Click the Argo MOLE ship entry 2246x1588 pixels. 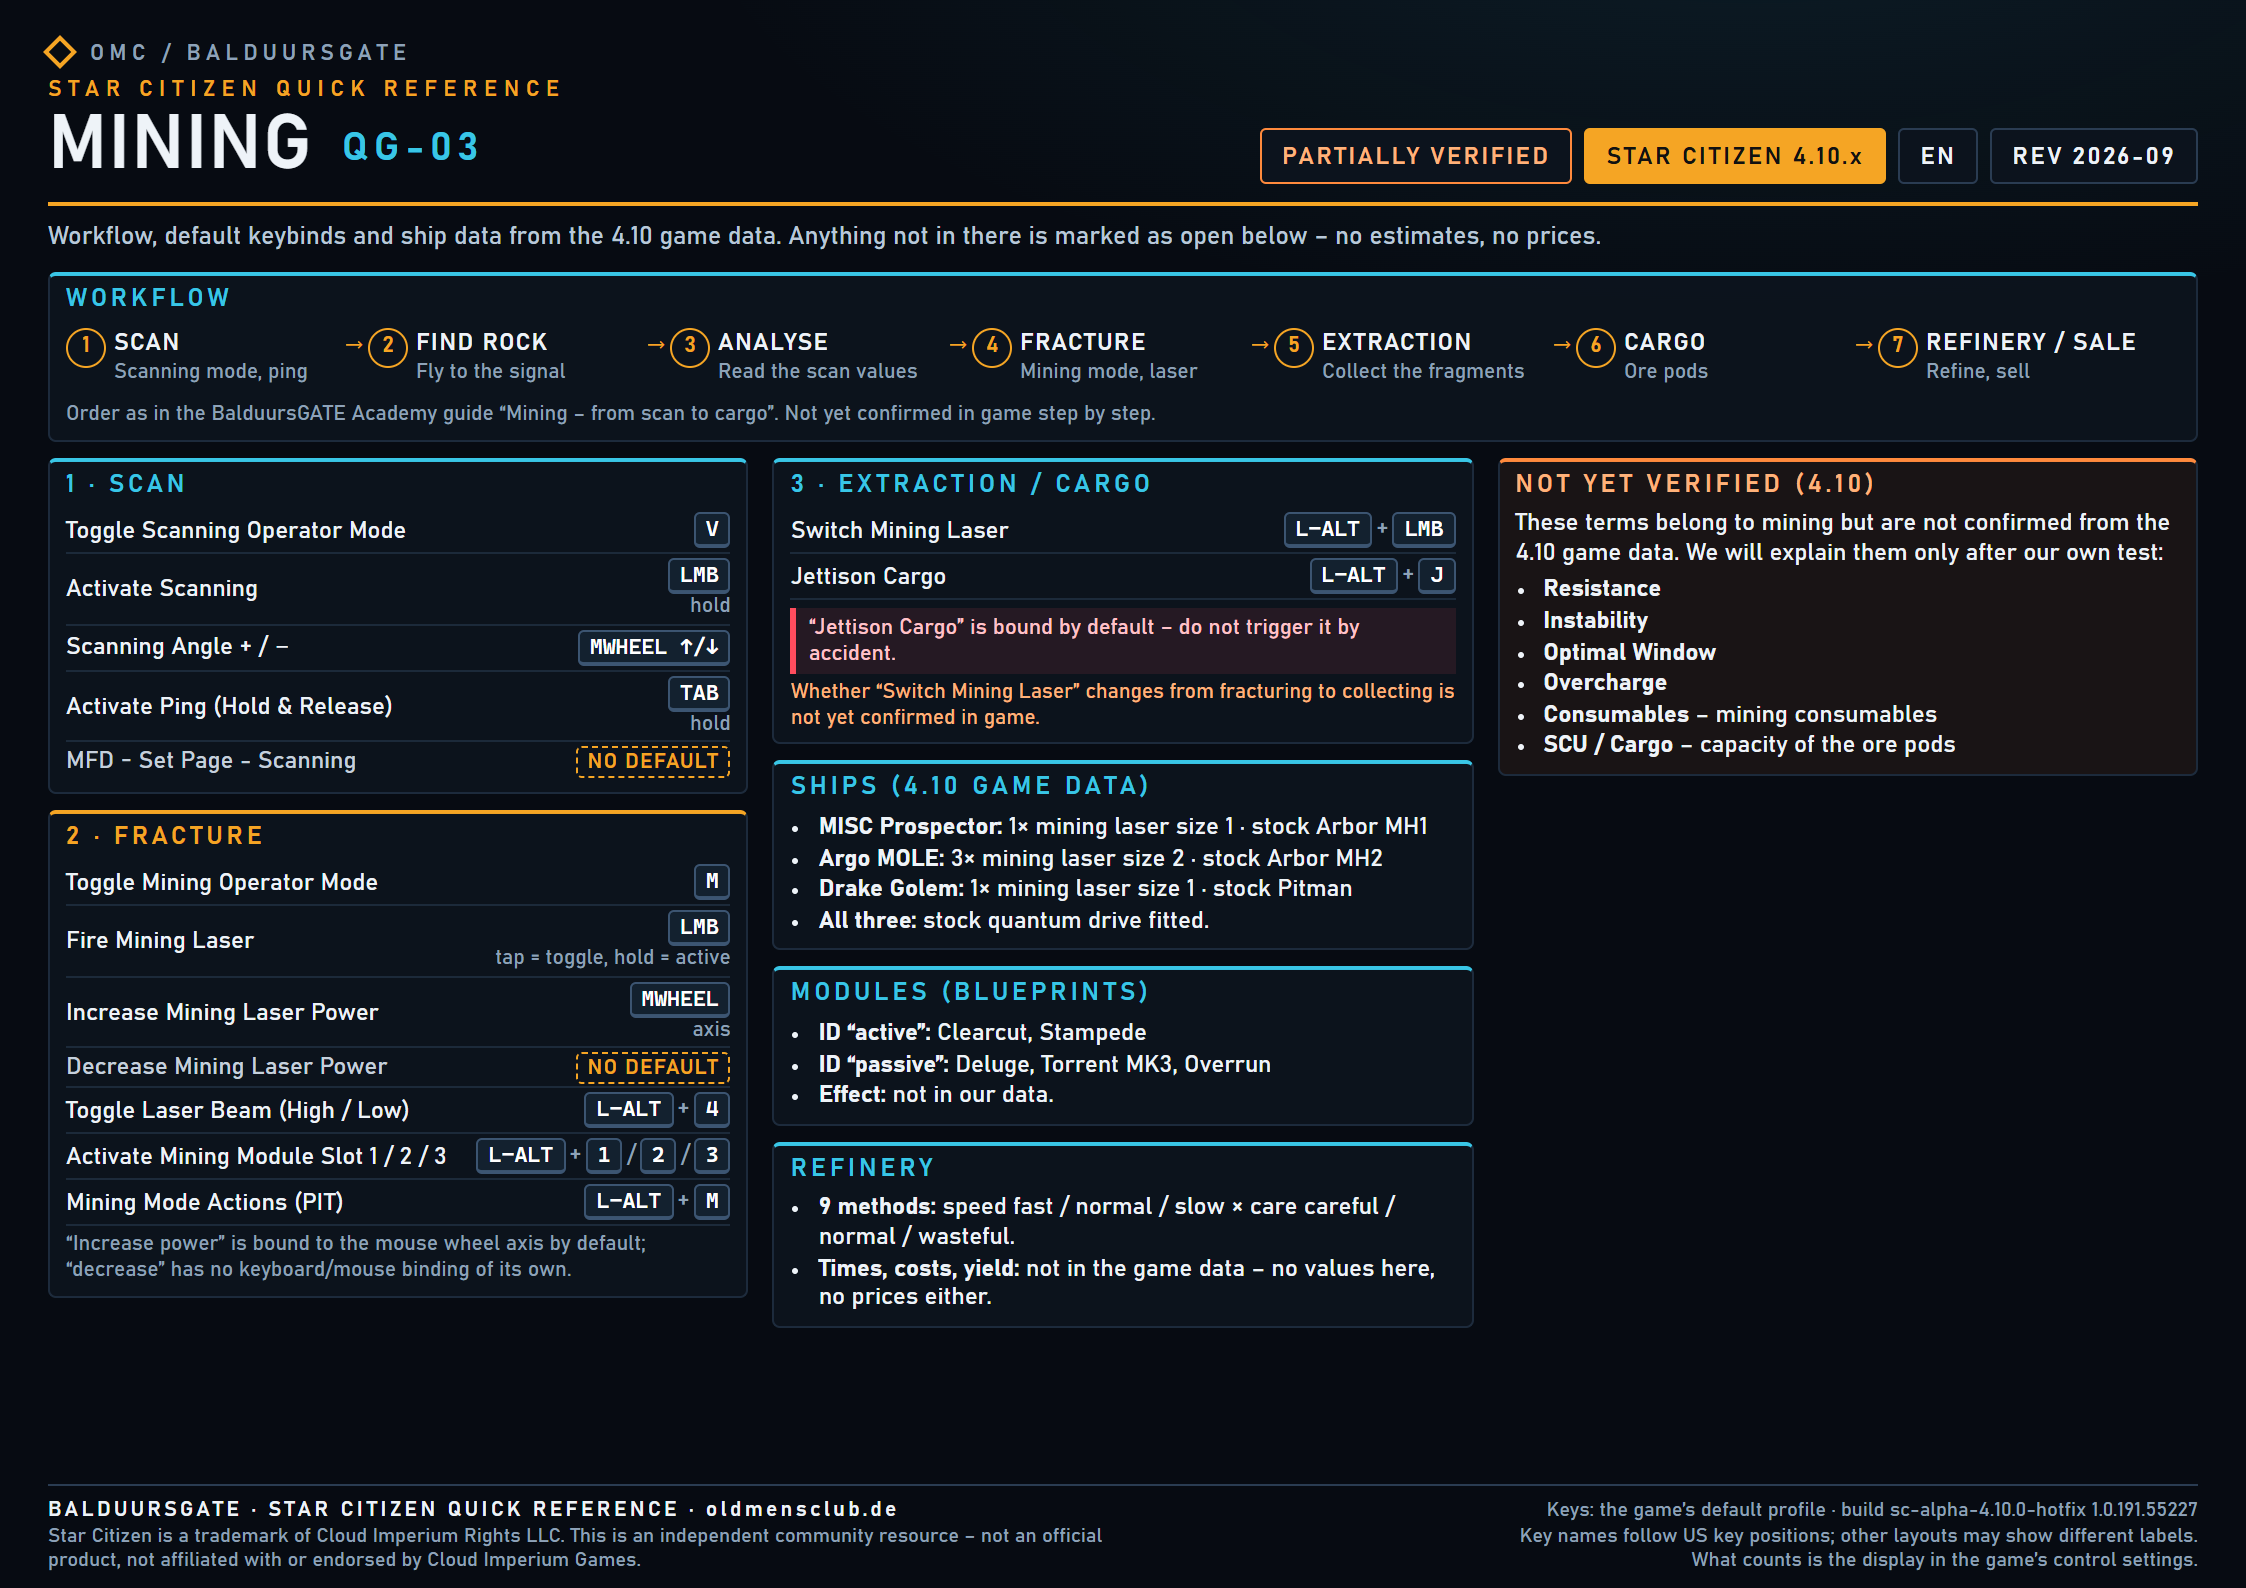(x=1100, y=859)
